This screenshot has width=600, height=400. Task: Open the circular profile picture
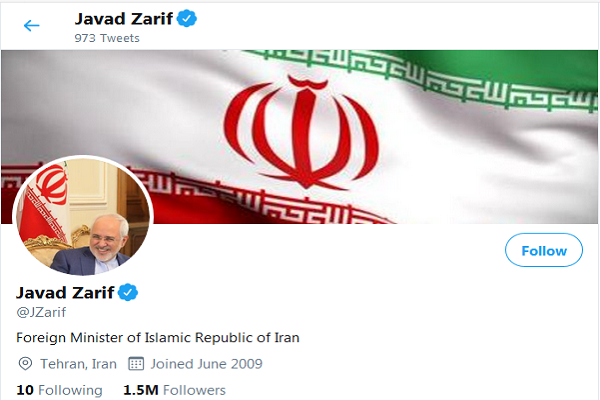click(83, 216)
